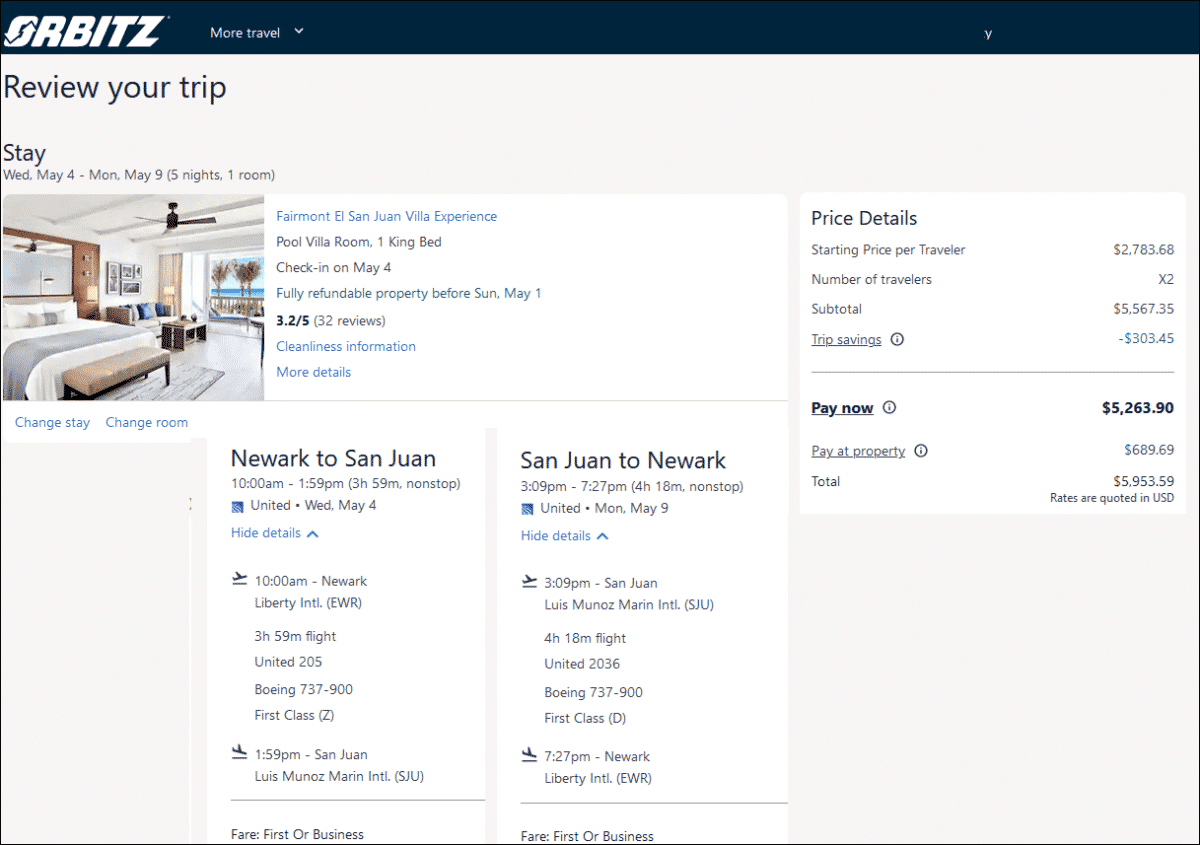Screen dimensions: 1200x845
Task: Open the More travel menu
Action: (256, 32)
